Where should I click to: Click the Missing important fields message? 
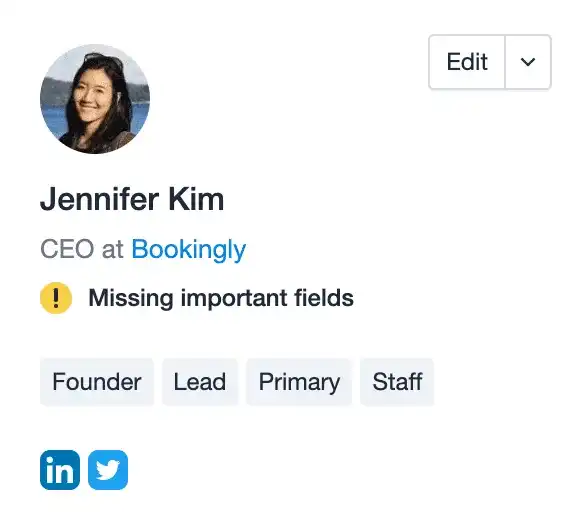[221, 298]
